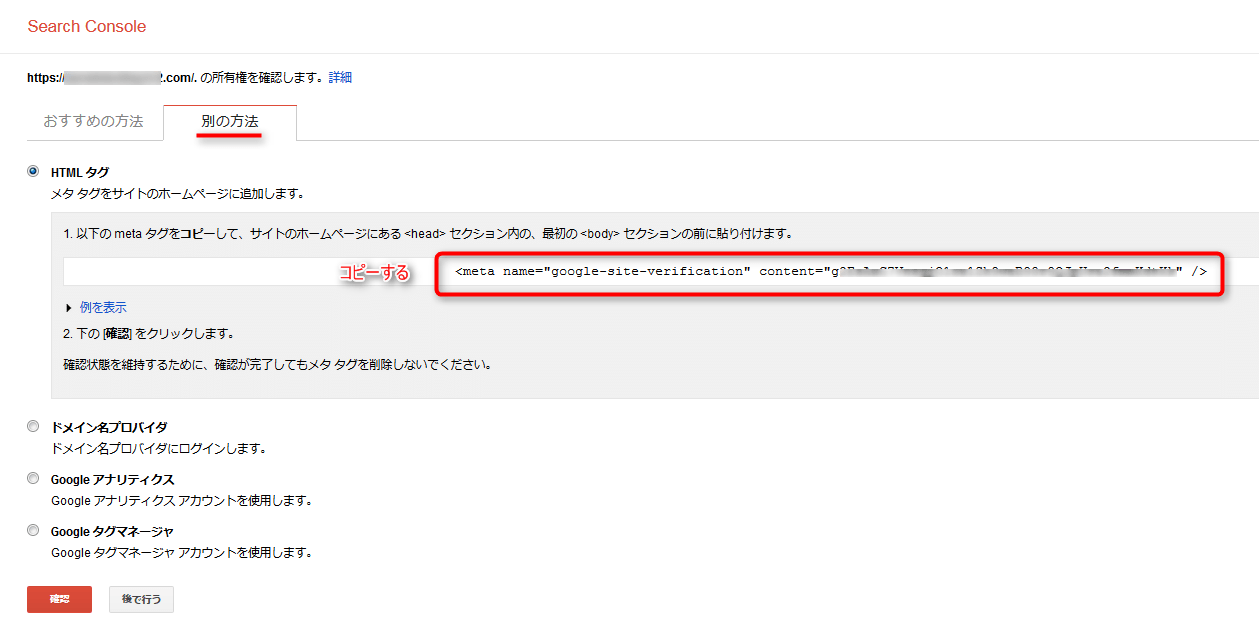This screenshot has height=631, width=1259.
Task: Choose the Google タグマネージャ radio button
Action: point(33,530)
